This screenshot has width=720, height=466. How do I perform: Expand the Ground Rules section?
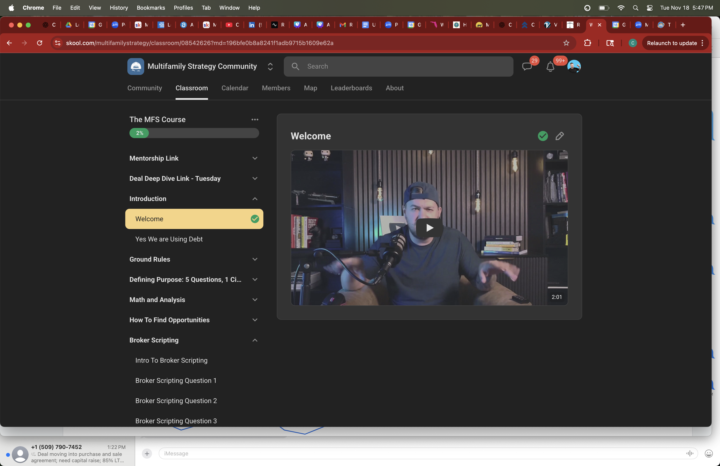(x=255, y=259)
